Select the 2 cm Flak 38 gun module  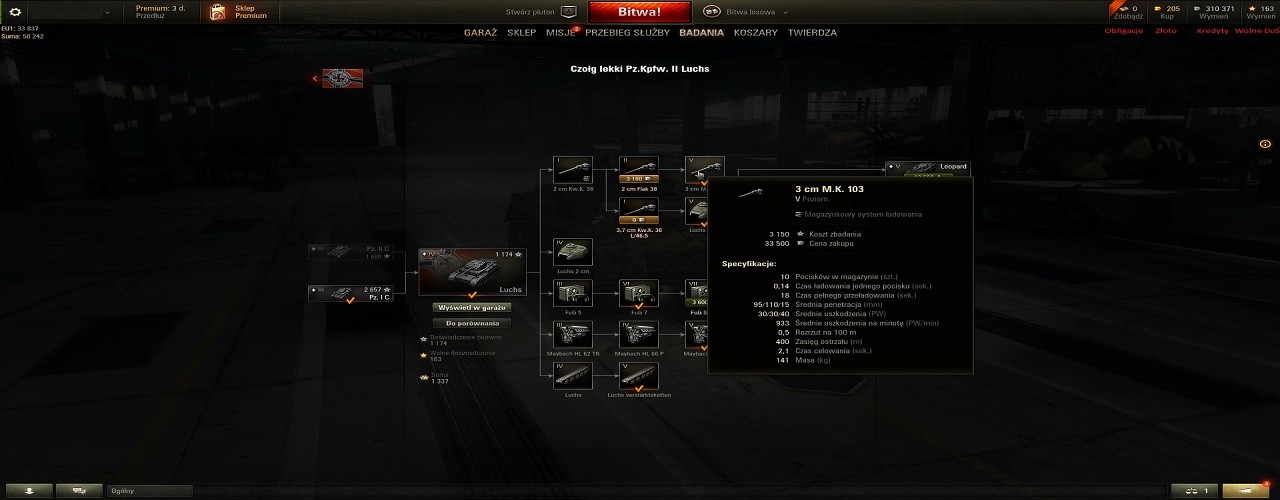tap(638, 169)
